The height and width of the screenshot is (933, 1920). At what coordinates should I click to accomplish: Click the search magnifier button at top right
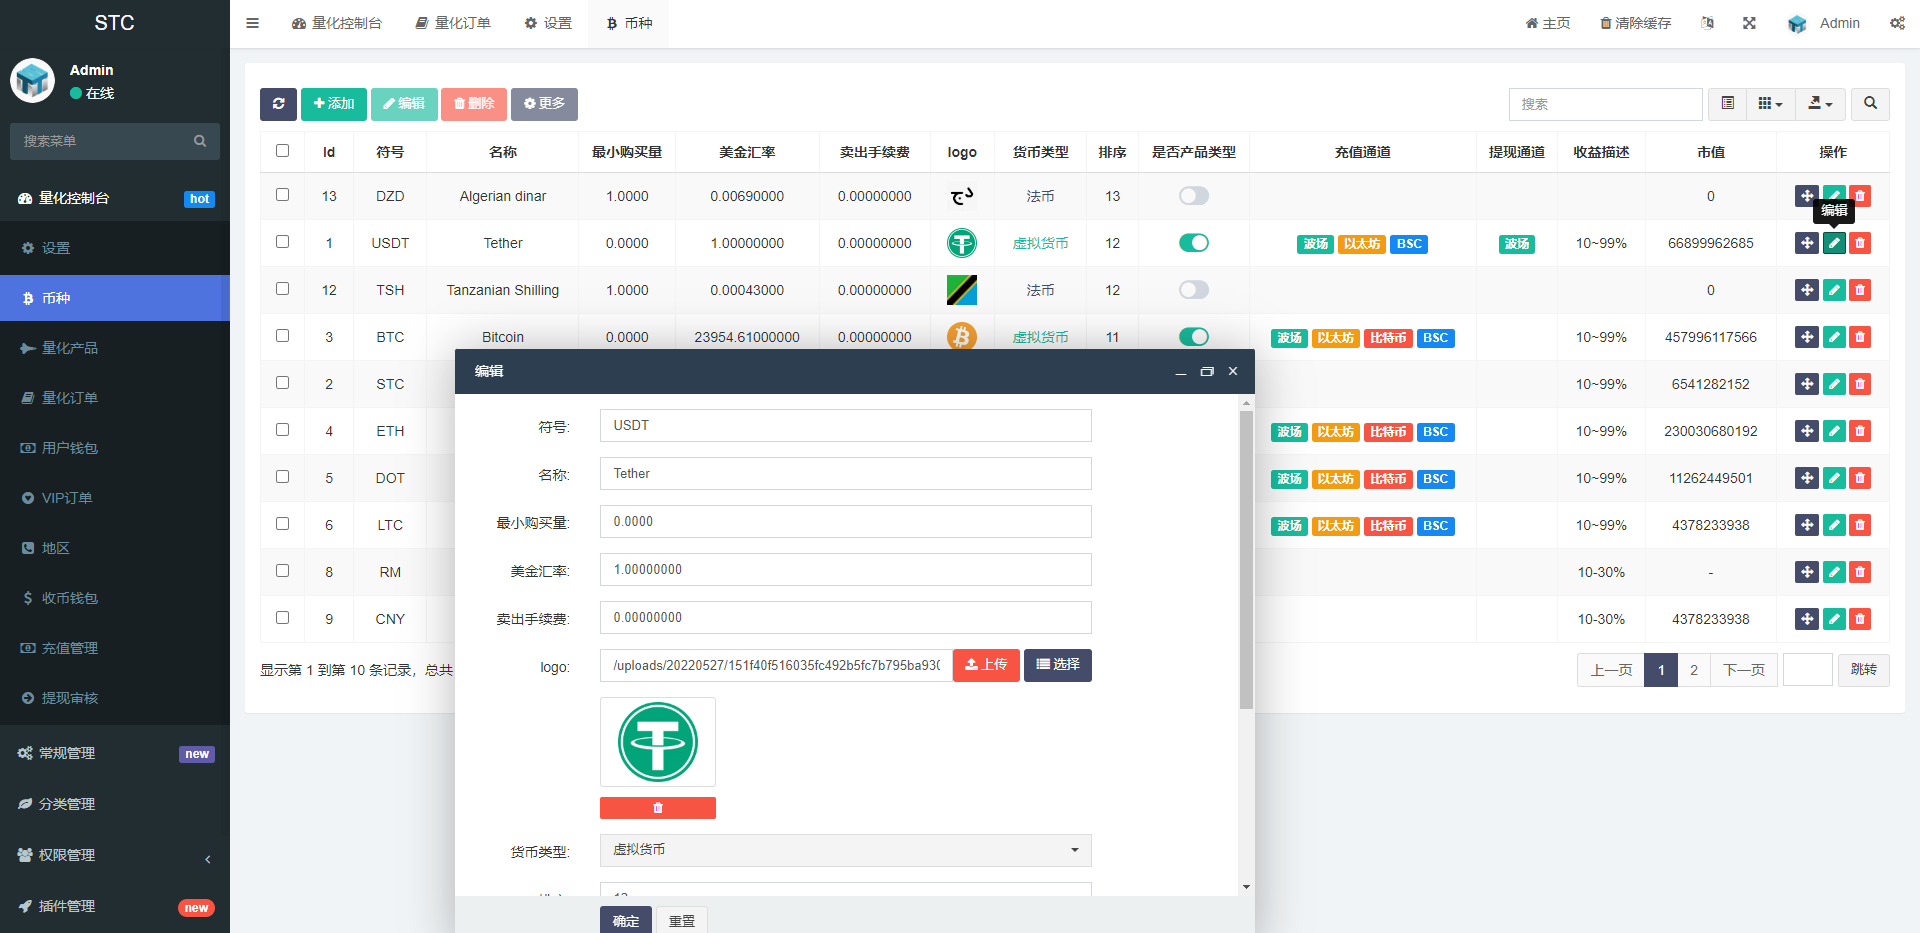coord(1870,104)
